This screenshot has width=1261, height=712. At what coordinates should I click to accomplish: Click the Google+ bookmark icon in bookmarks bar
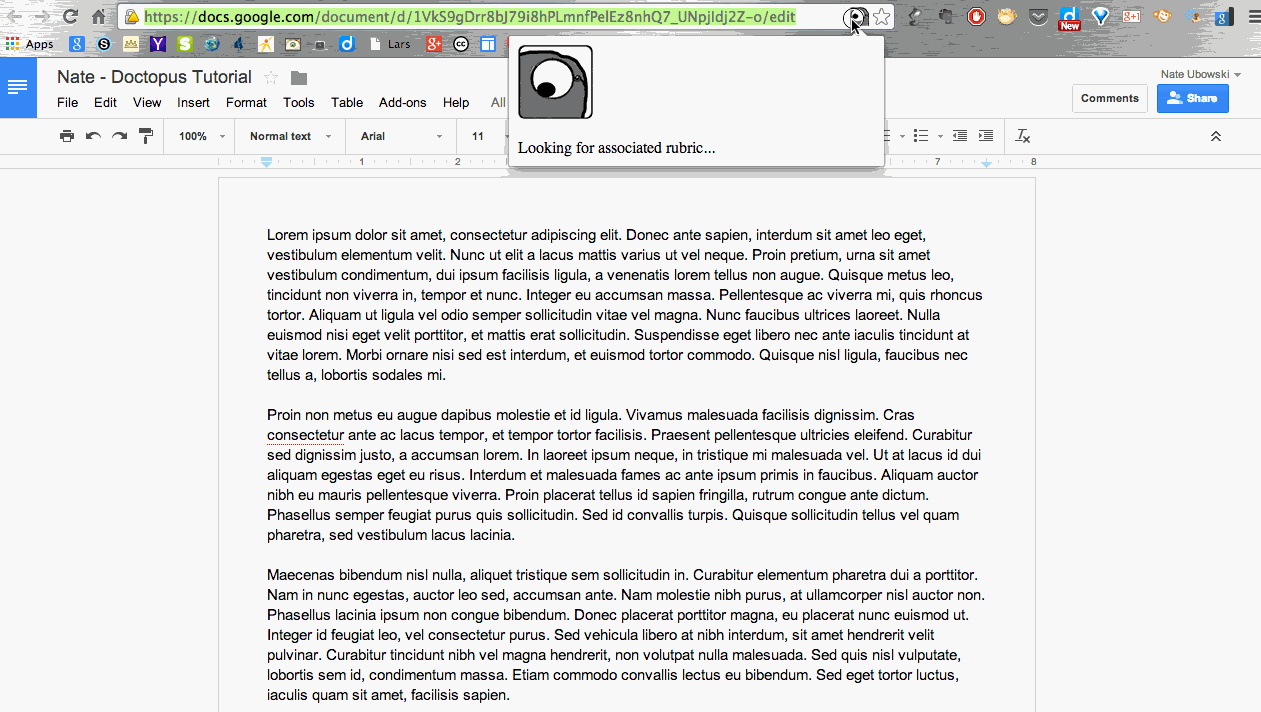pyautogui.click(x=433, y=44)
